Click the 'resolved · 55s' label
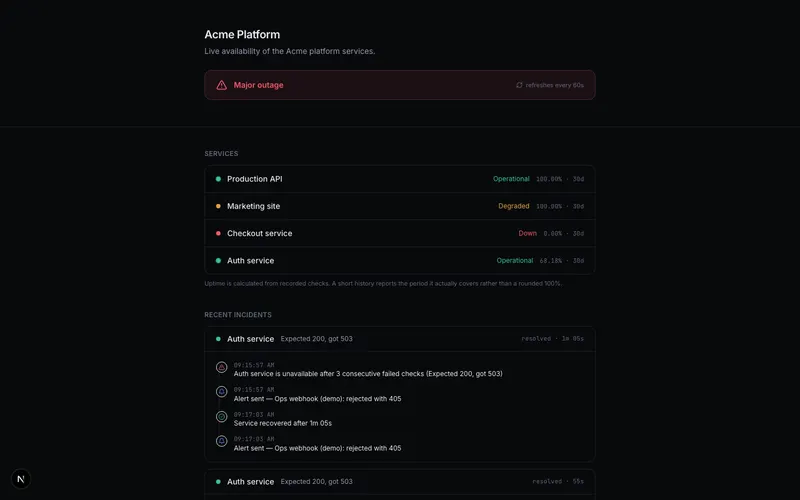This screenshot has height=500, width=800. coord(558,482)
